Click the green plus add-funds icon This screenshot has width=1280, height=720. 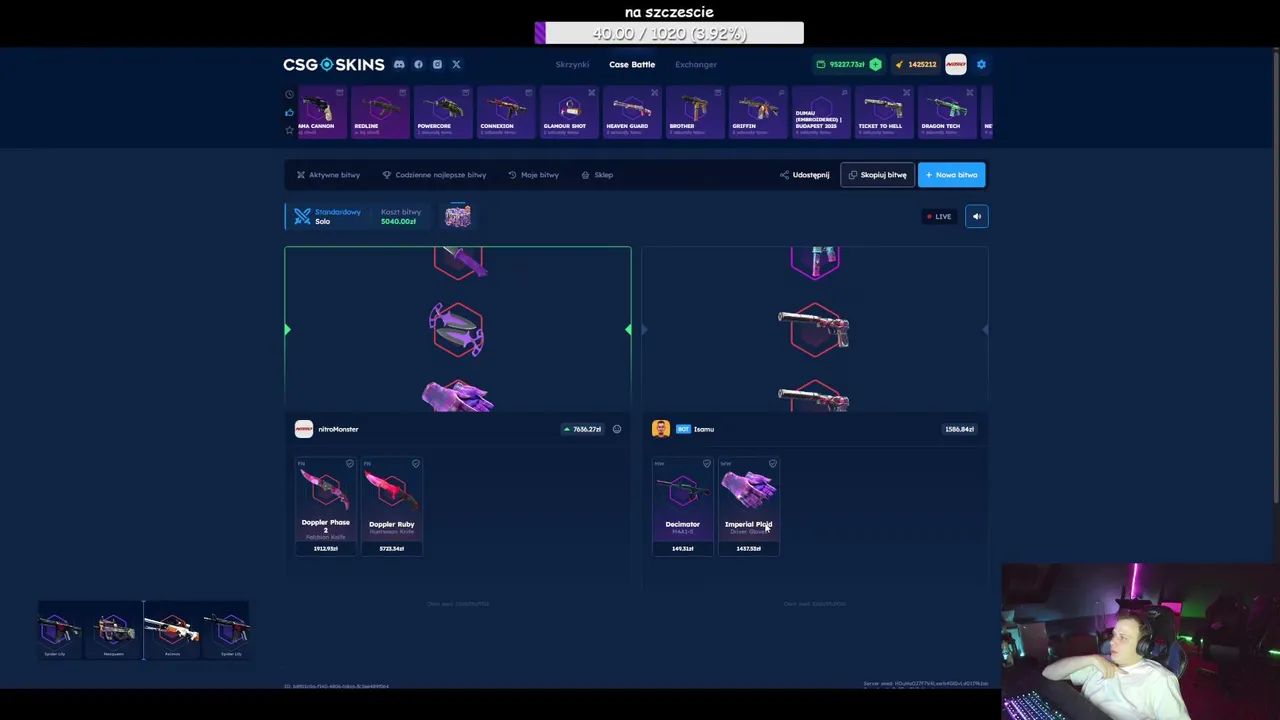pos(875,64)
